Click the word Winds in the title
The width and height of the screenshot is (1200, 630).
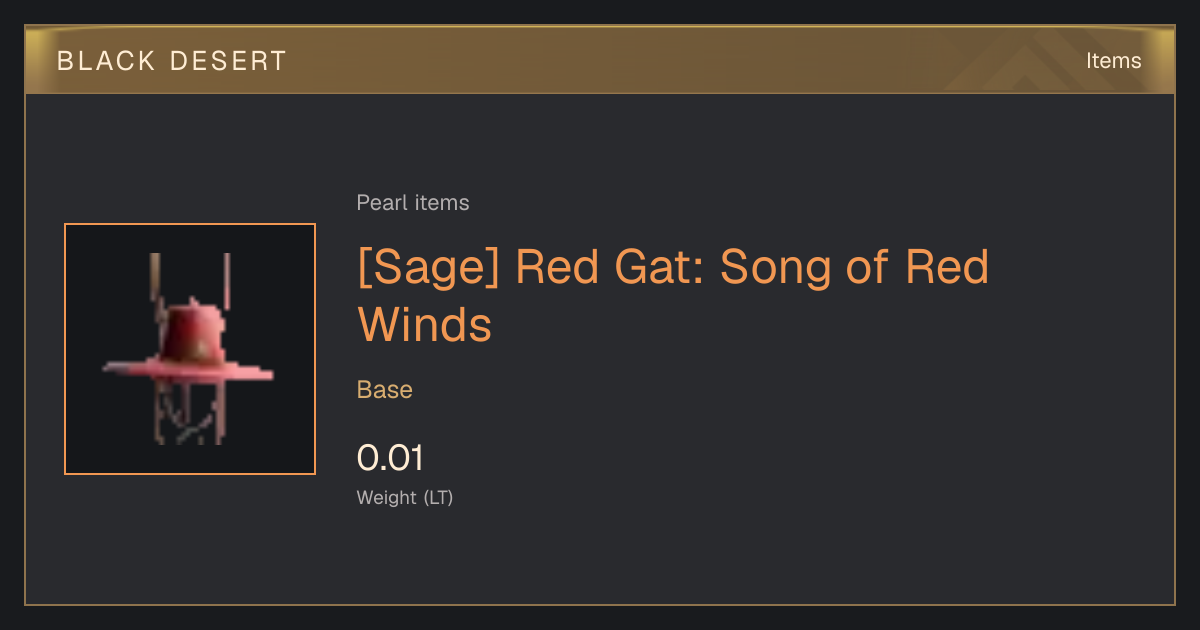coord(425,325)
